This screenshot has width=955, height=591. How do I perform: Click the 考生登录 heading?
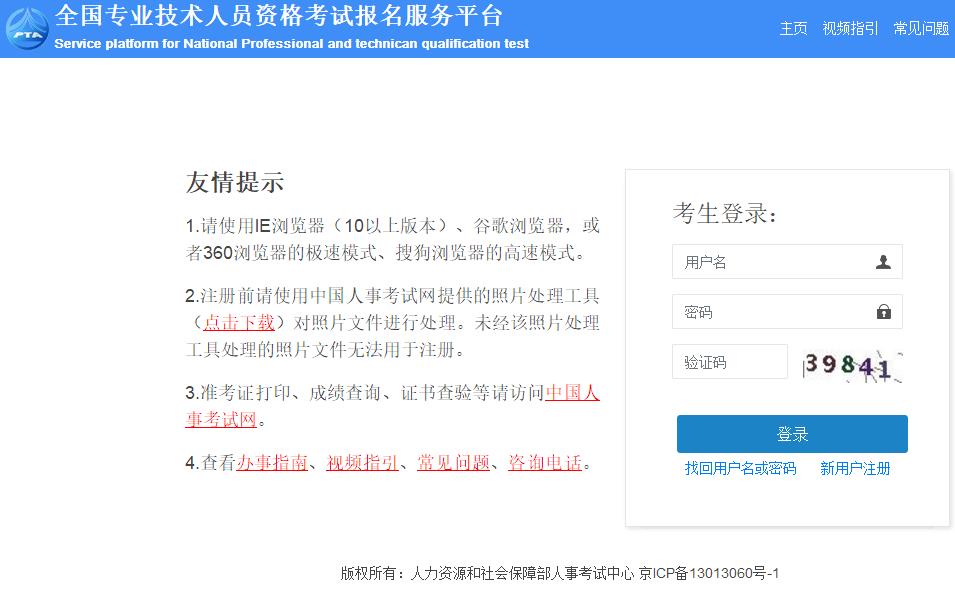coord(725,213)
